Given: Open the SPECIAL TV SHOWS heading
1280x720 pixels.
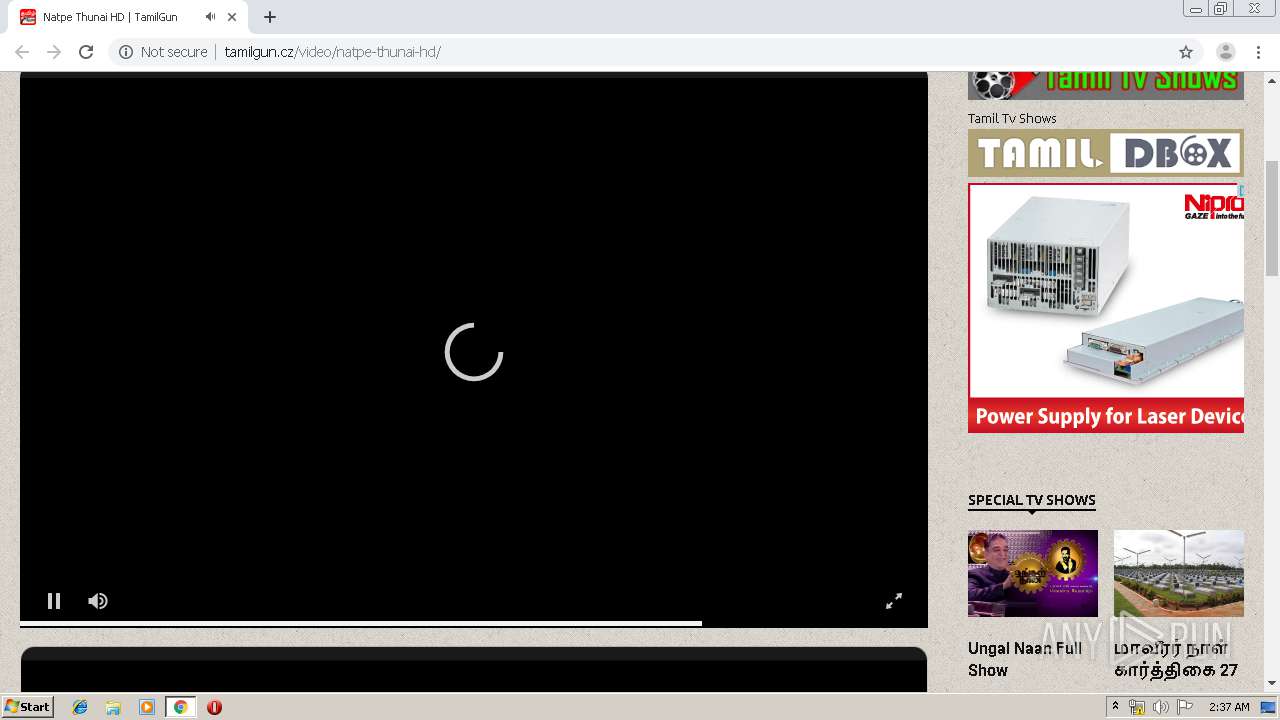Looking at the screenshot, I should (x=1032, y=500).
